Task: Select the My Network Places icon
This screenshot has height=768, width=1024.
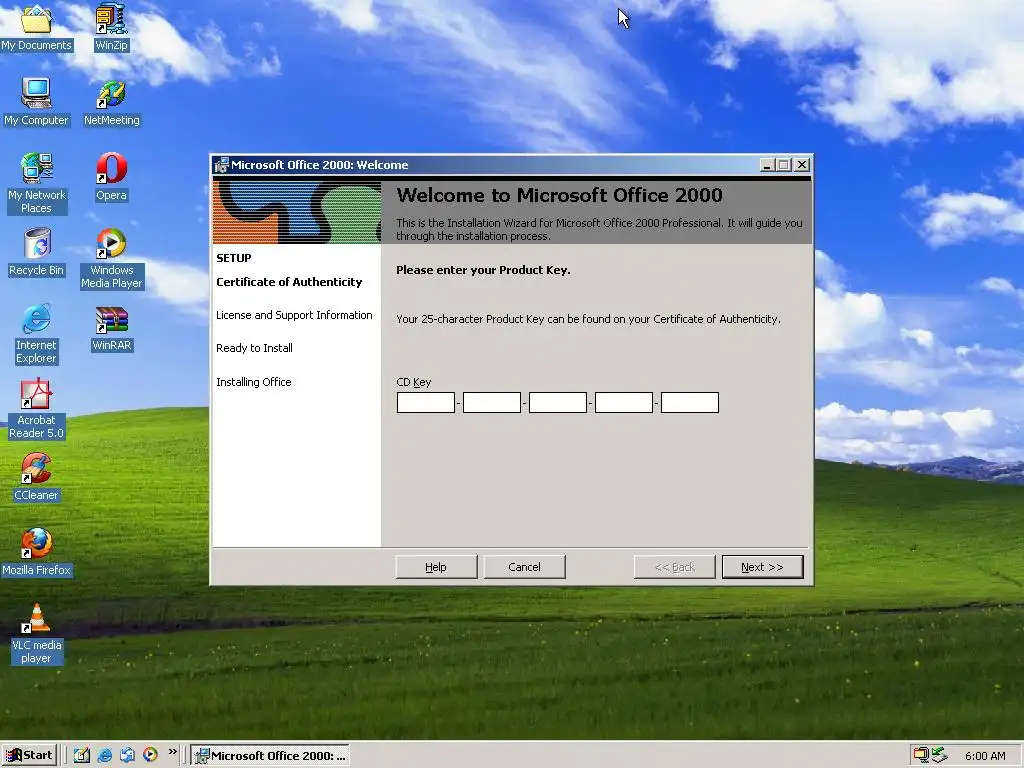Action: pos(36,184)
